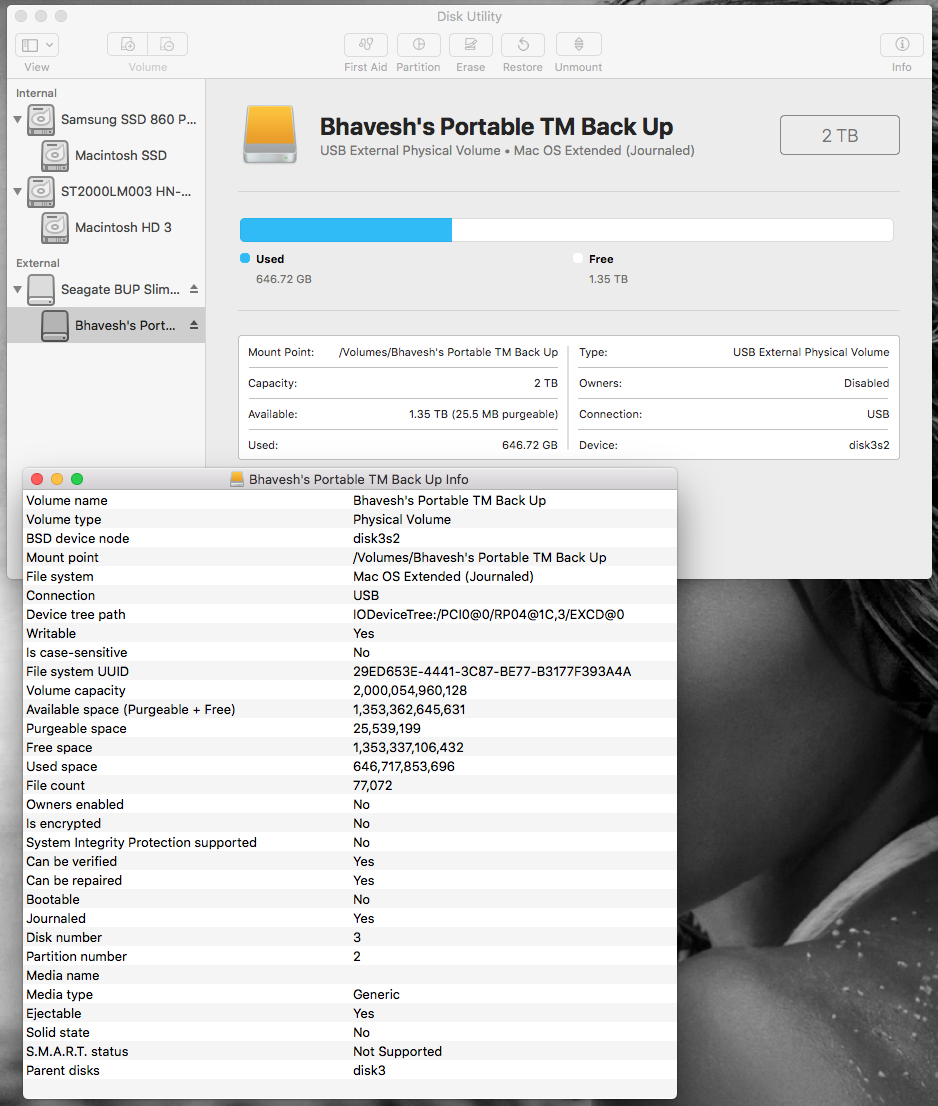This screenshot has height=1106, width=938.
Task: Click the Samsung SSD disk icon
Action: click(41, 120)
